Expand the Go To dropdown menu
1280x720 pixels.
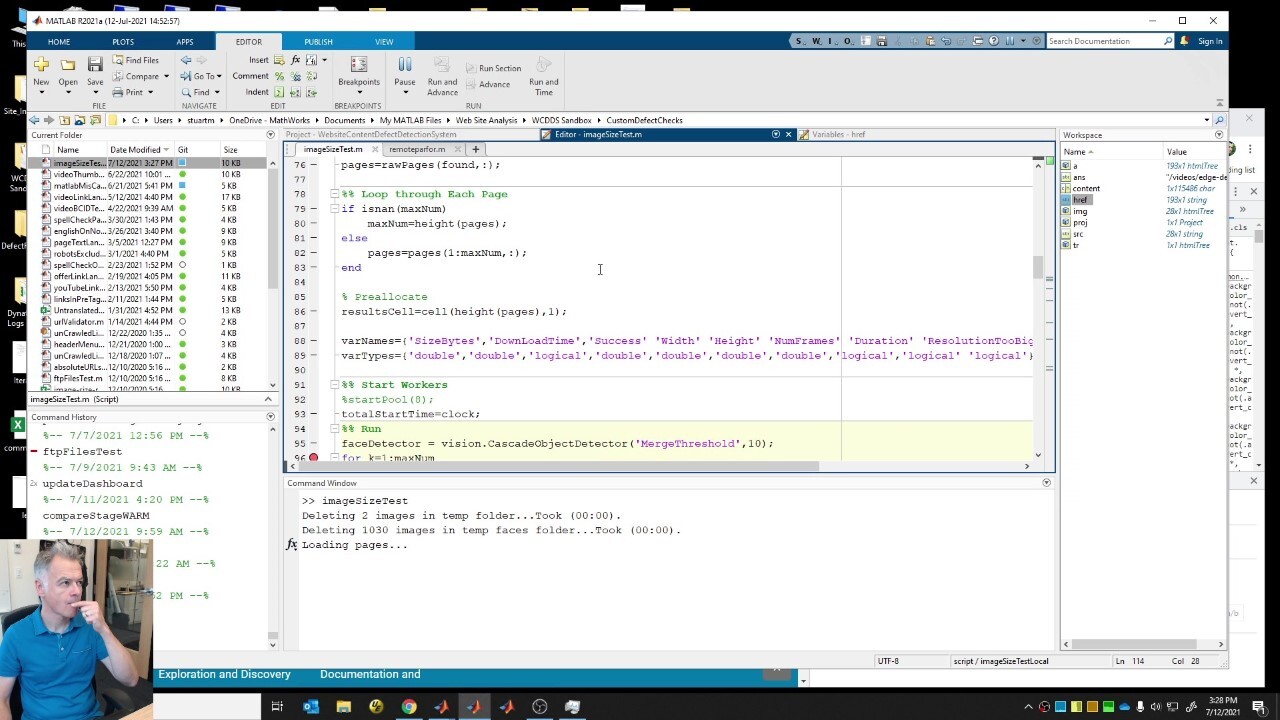(x=218, y=76)
